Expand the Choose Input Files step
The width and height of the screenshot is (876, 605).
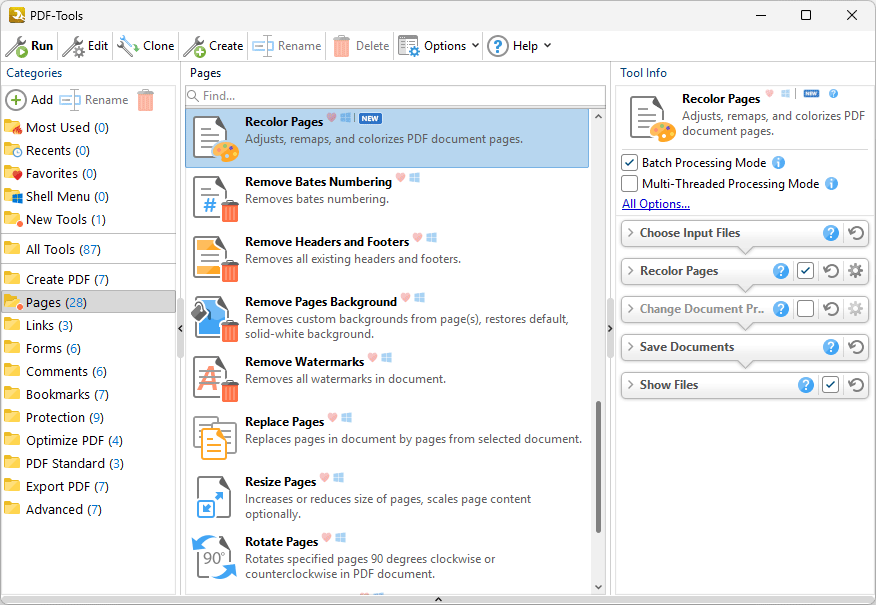tap(631, 233)
